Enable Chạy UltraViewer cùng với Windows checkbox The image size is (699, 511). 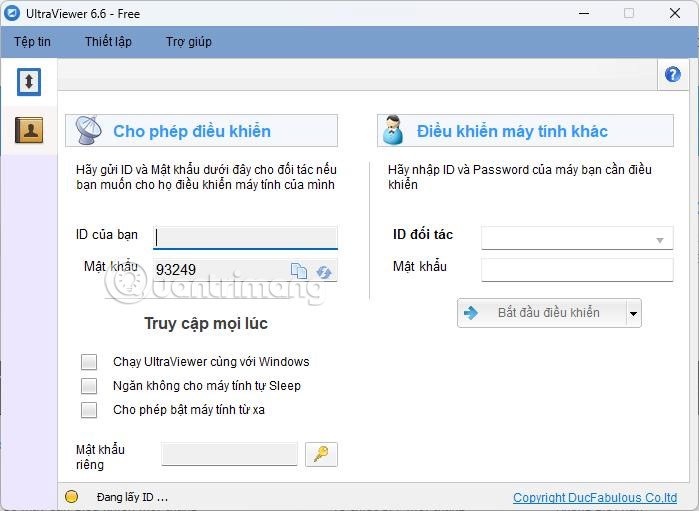click(90, 362)
